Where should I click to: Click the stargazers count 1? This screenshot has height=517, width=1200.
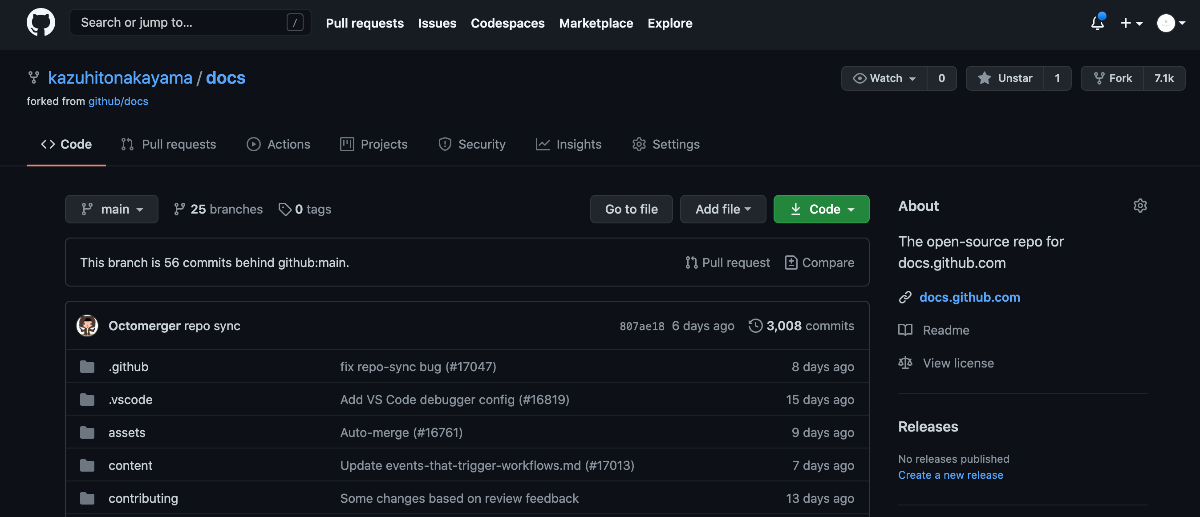(x=1058, y=78)
